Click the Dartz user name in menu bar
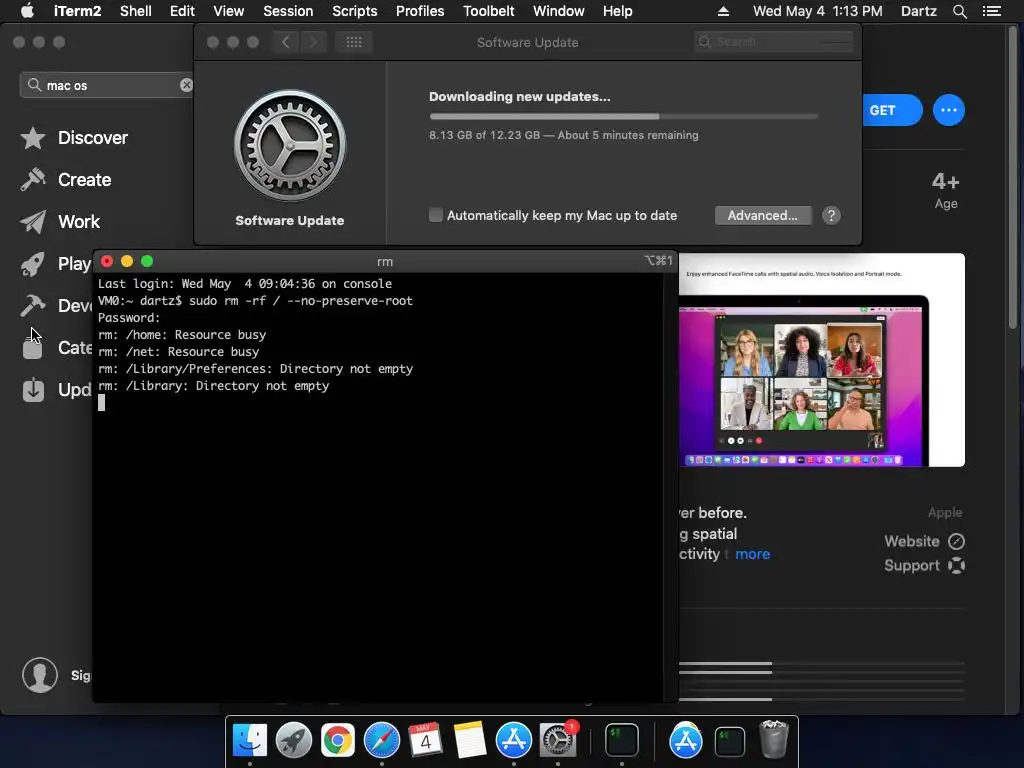 918,11
